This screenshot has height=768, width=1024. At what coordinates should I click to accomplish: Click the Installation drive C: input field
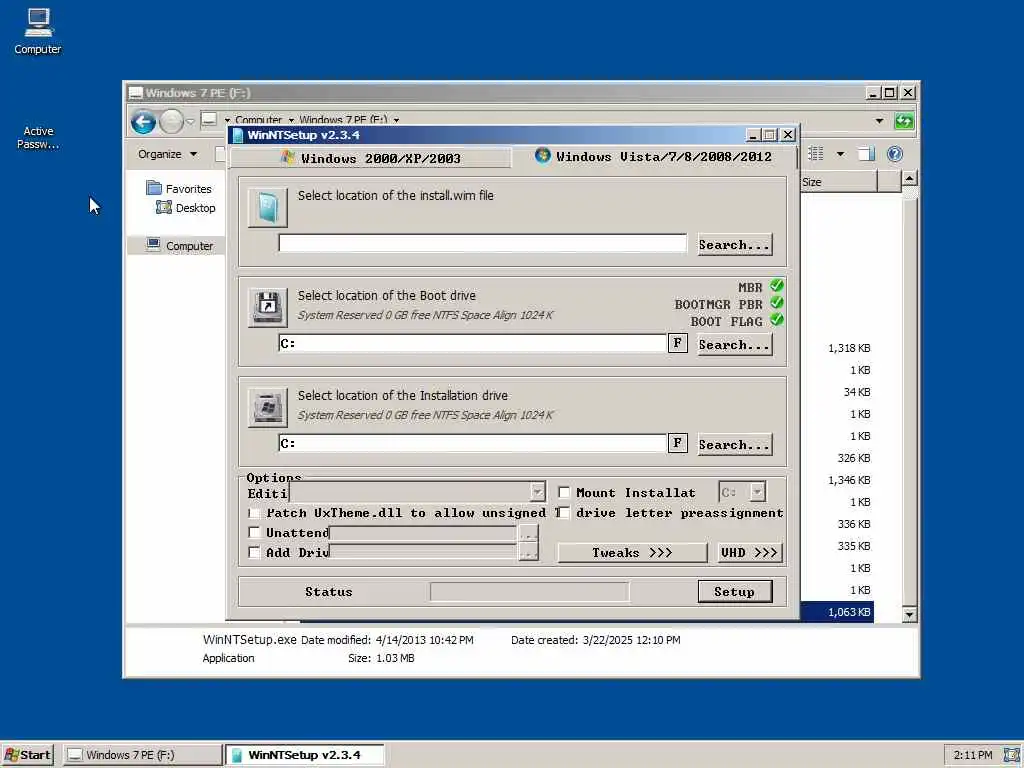473,443
